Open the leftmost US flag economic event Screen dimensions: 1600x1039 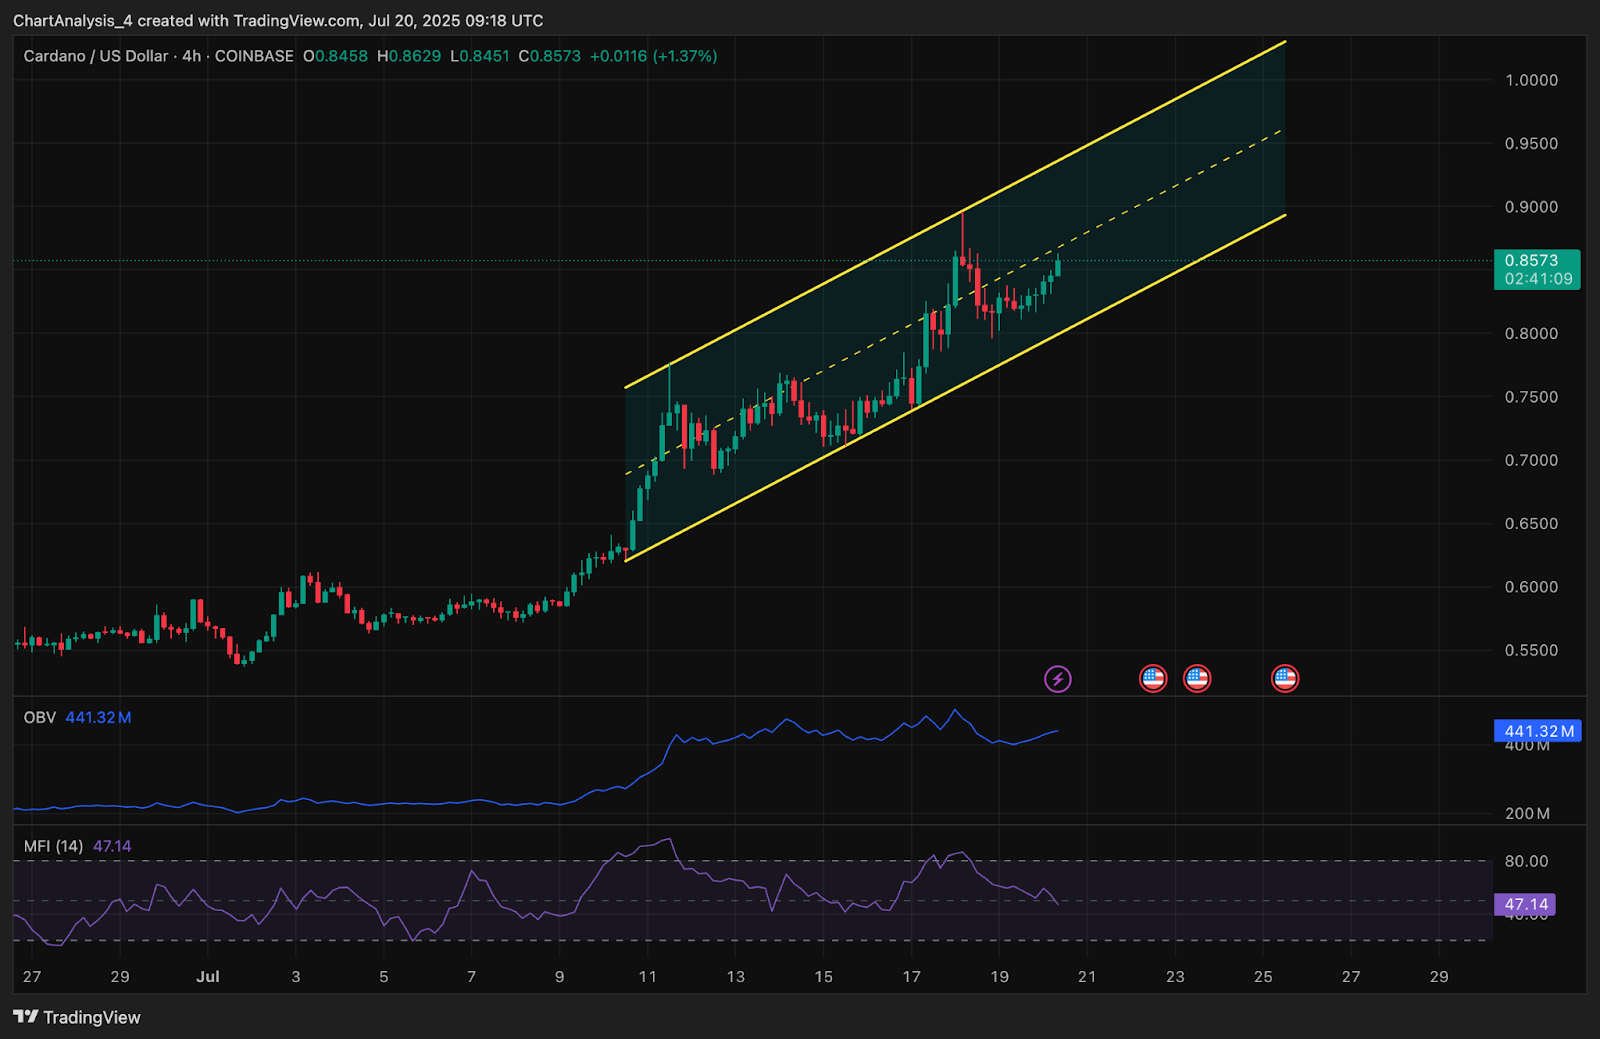click(1153, 679)
